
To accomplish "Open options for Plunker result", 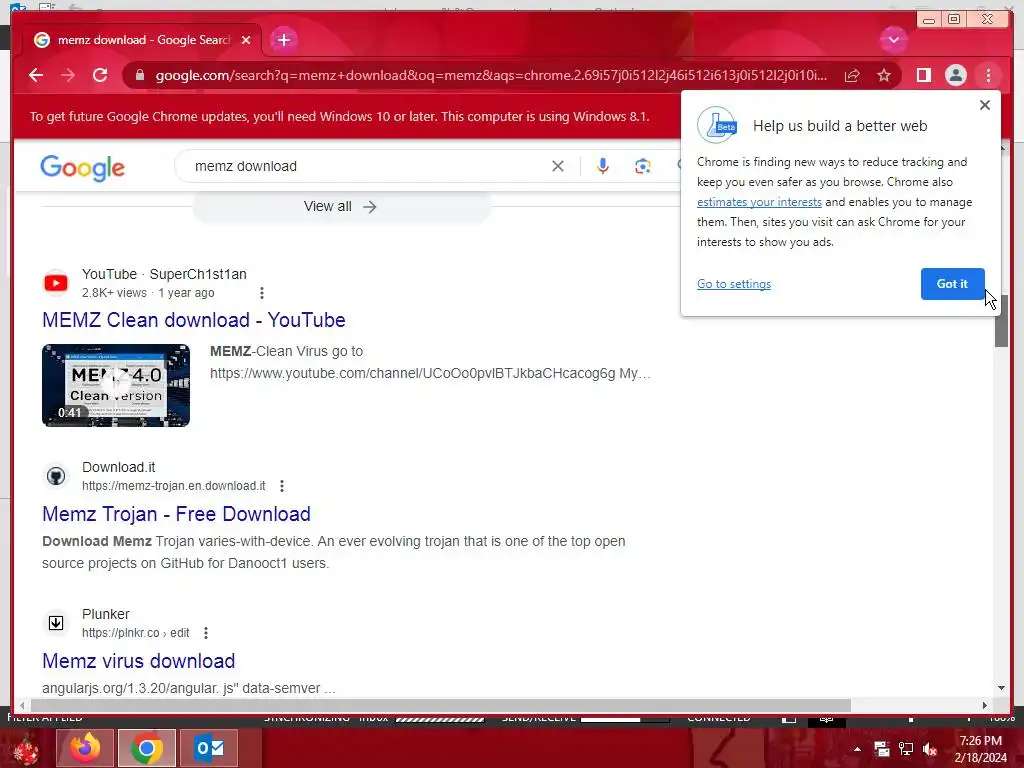I will tap(206, 633).
